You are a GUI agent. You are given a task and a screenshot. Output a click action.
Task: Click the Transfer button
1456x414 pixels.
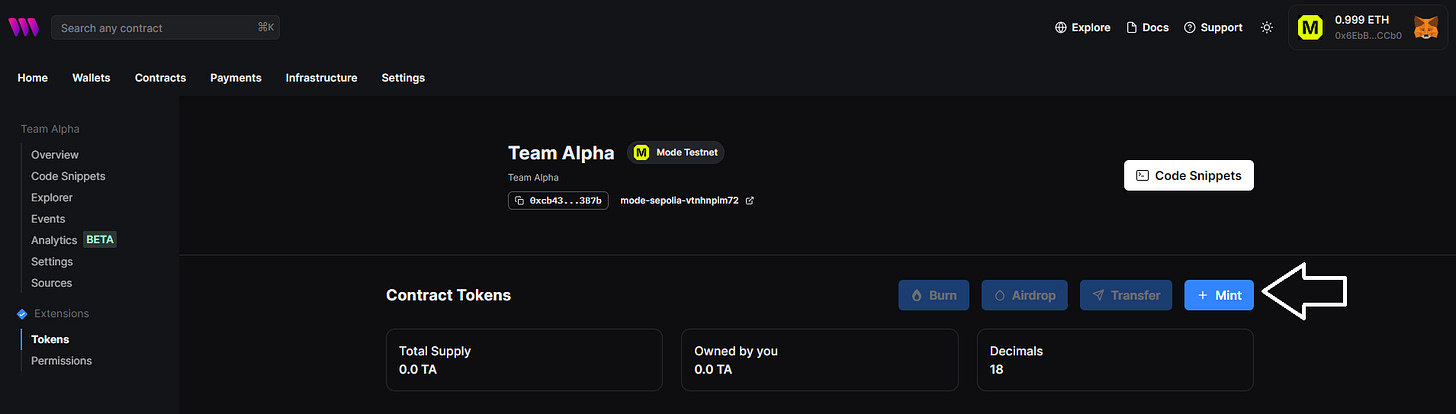click(1126, 295)
